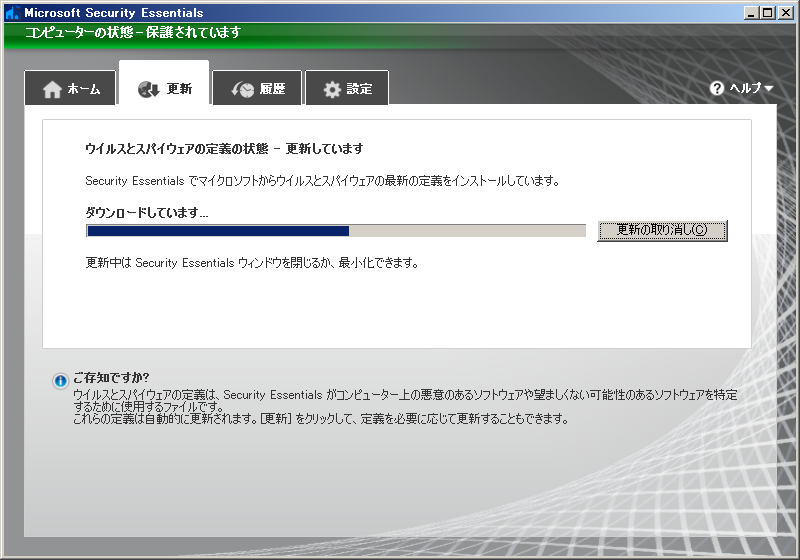Expand the ヘルプ dropdown arrow
This screenshot has width=800, height=560.
pyautogui.click(x=769, y=88)
